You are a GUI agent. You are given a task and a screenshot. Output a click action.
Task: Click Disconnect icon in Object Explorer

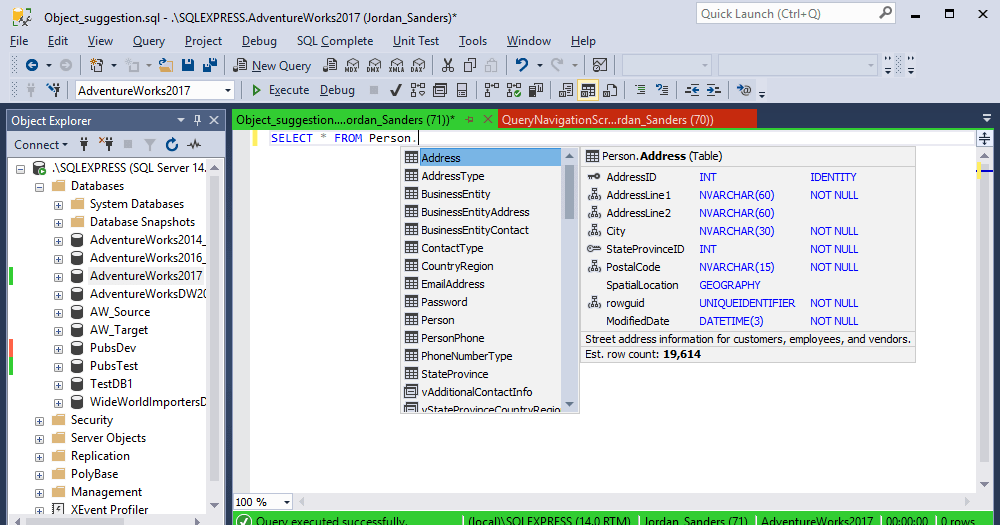(x=105, y=144)
